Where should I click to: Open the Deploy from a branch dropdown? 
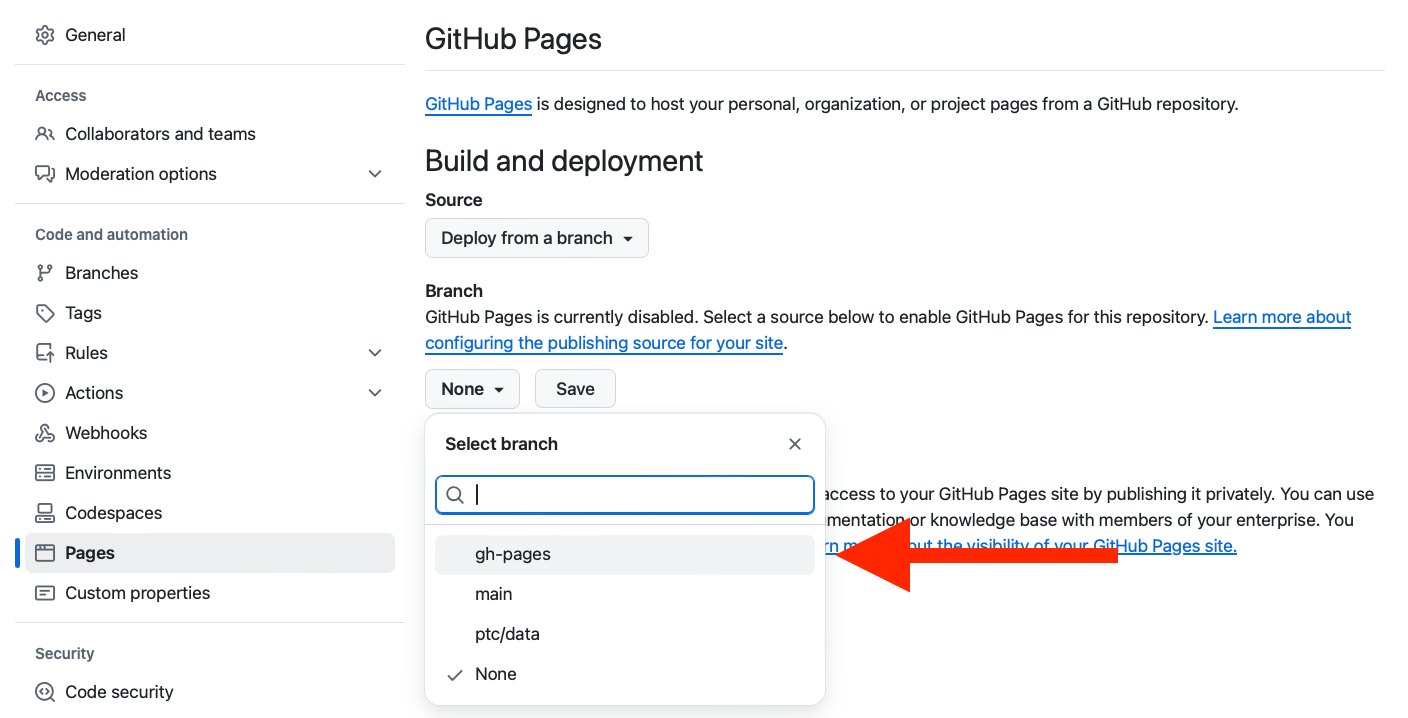coord(537,238)
